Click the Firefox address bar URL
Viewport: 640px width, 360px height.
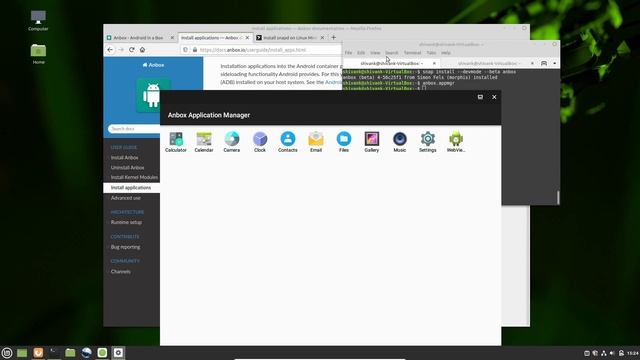click(253, 50)
